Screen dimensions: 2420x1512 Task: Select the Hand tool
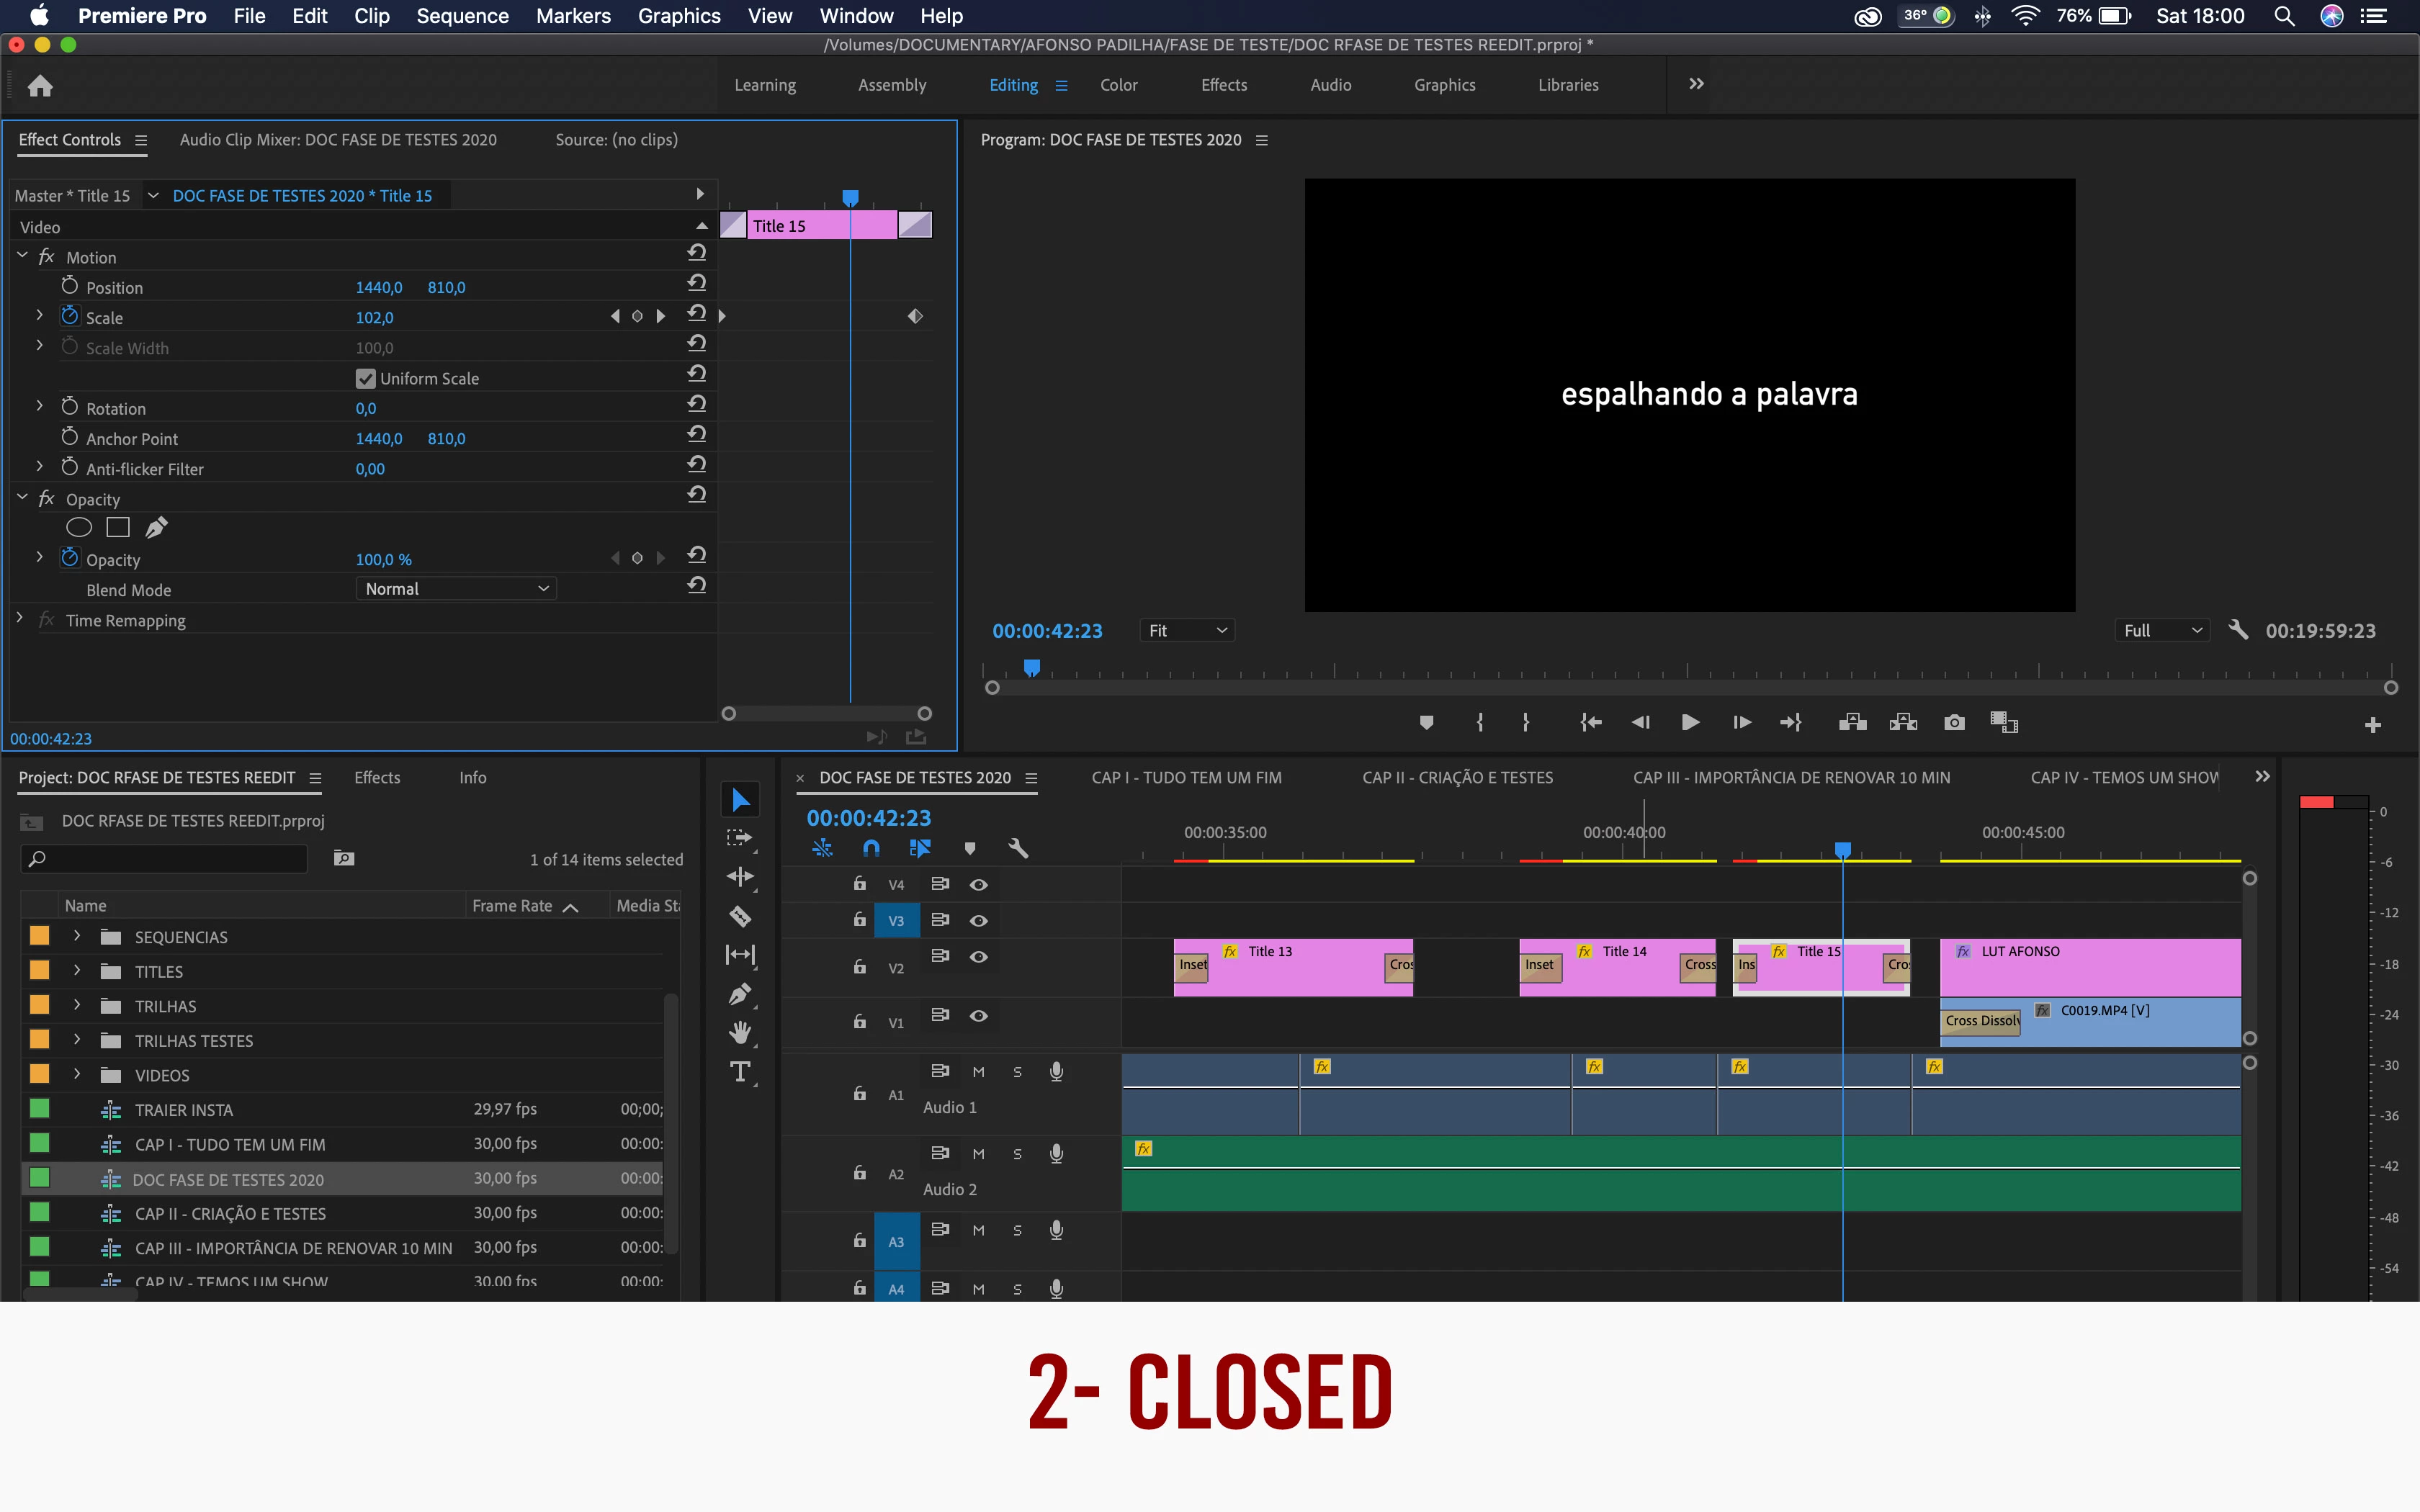pyautogui.click(x=740, y=1032)
